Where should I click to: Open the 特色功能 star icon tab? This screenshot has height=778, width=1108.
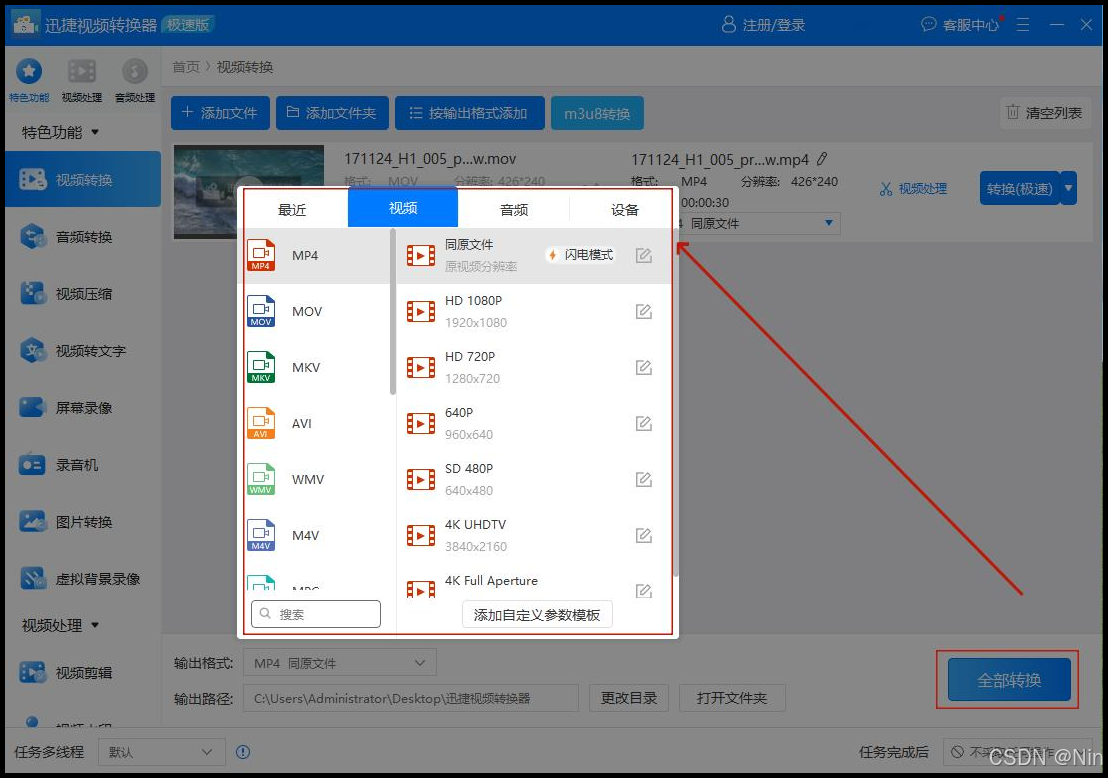pos(29,80)
